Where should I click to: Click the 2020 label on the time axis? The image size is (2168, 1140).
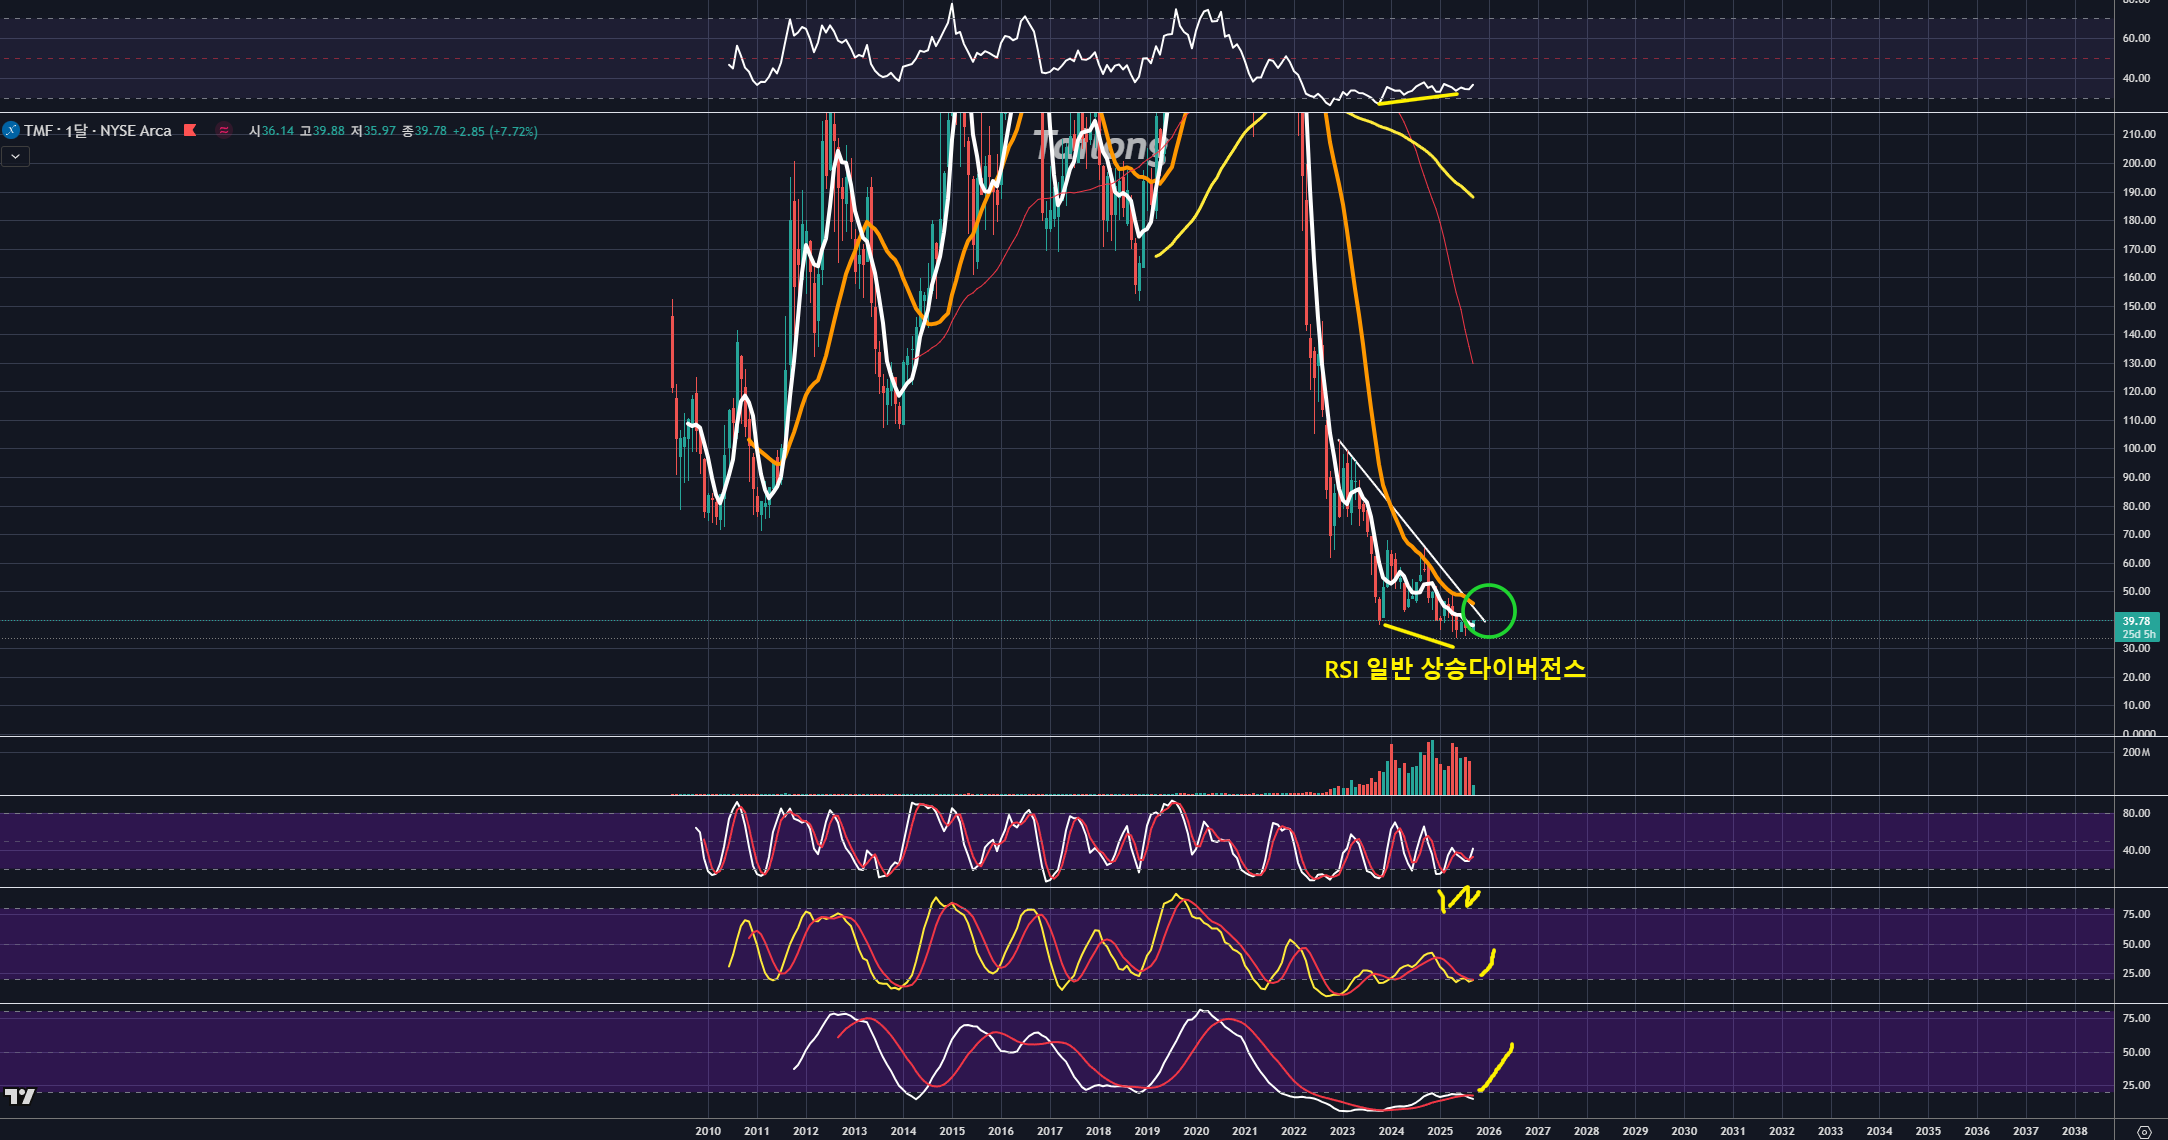coord(1196,1131)
